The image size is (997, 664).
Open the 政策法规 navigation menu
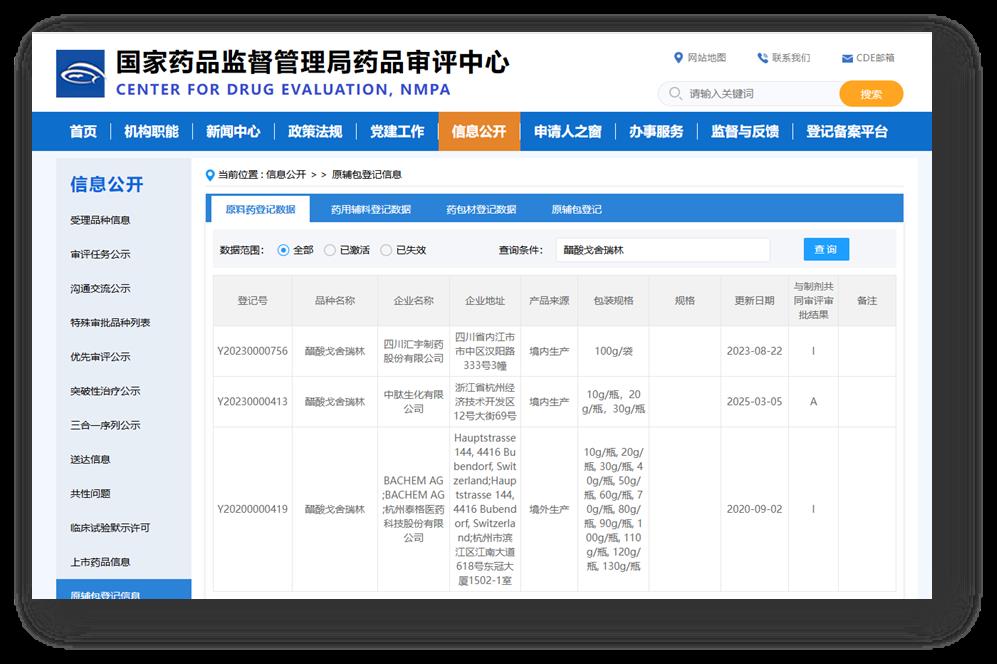point(315,132)
